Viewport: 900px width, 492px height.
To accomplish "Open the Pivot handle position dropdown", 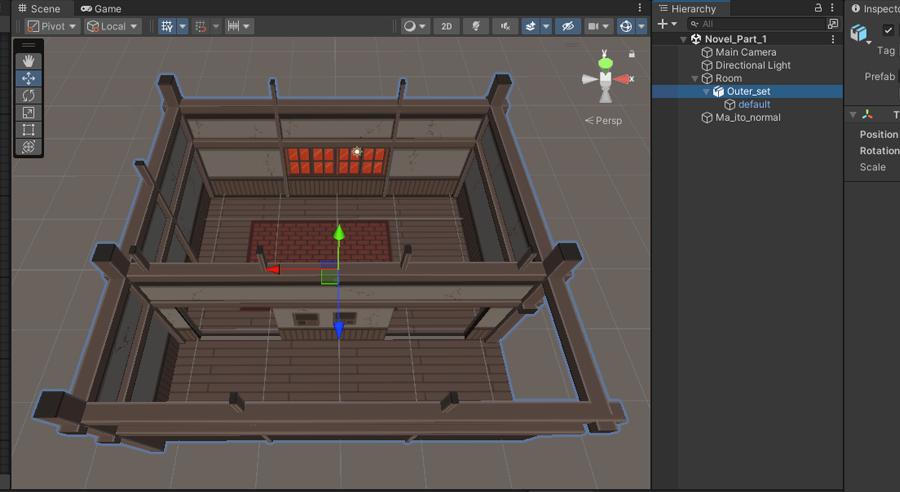I will coord(53,26).
